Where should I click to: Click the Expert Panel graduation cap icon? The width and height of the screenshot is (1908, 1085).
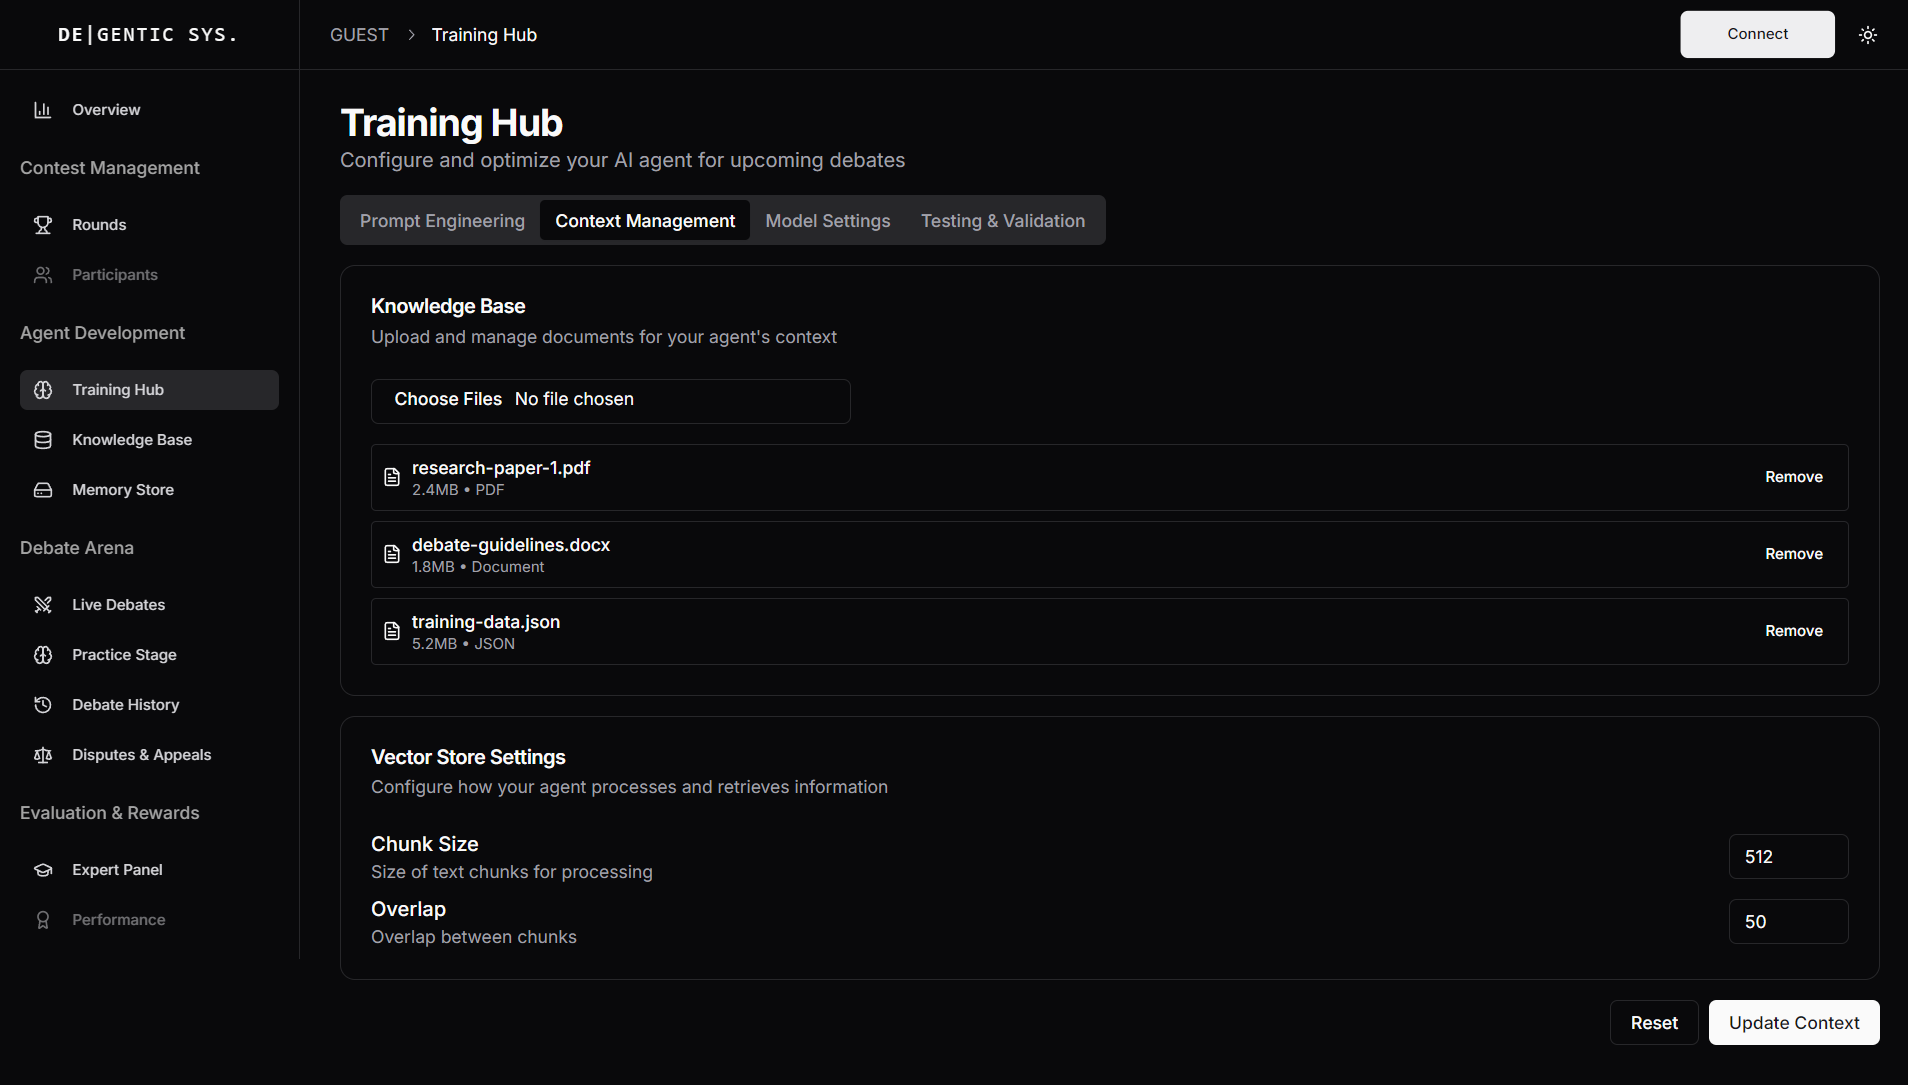point(43,870)
